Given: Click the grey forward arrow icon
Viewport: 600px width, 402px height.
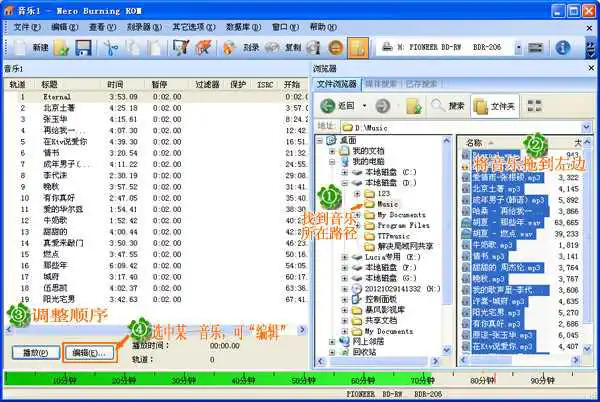Looking at the screenshot, I should (382, 106).
